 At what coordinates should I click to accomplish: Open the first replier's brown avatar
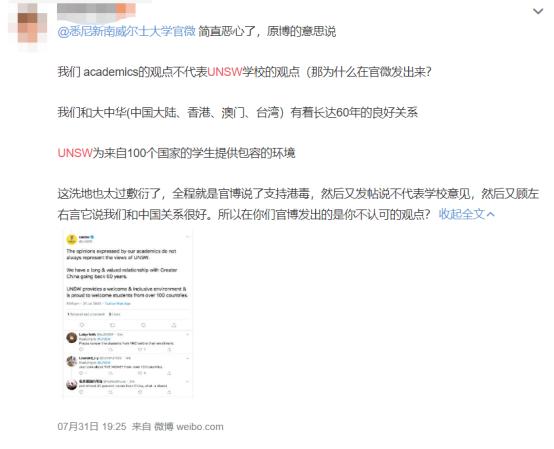tap(72, 338)
